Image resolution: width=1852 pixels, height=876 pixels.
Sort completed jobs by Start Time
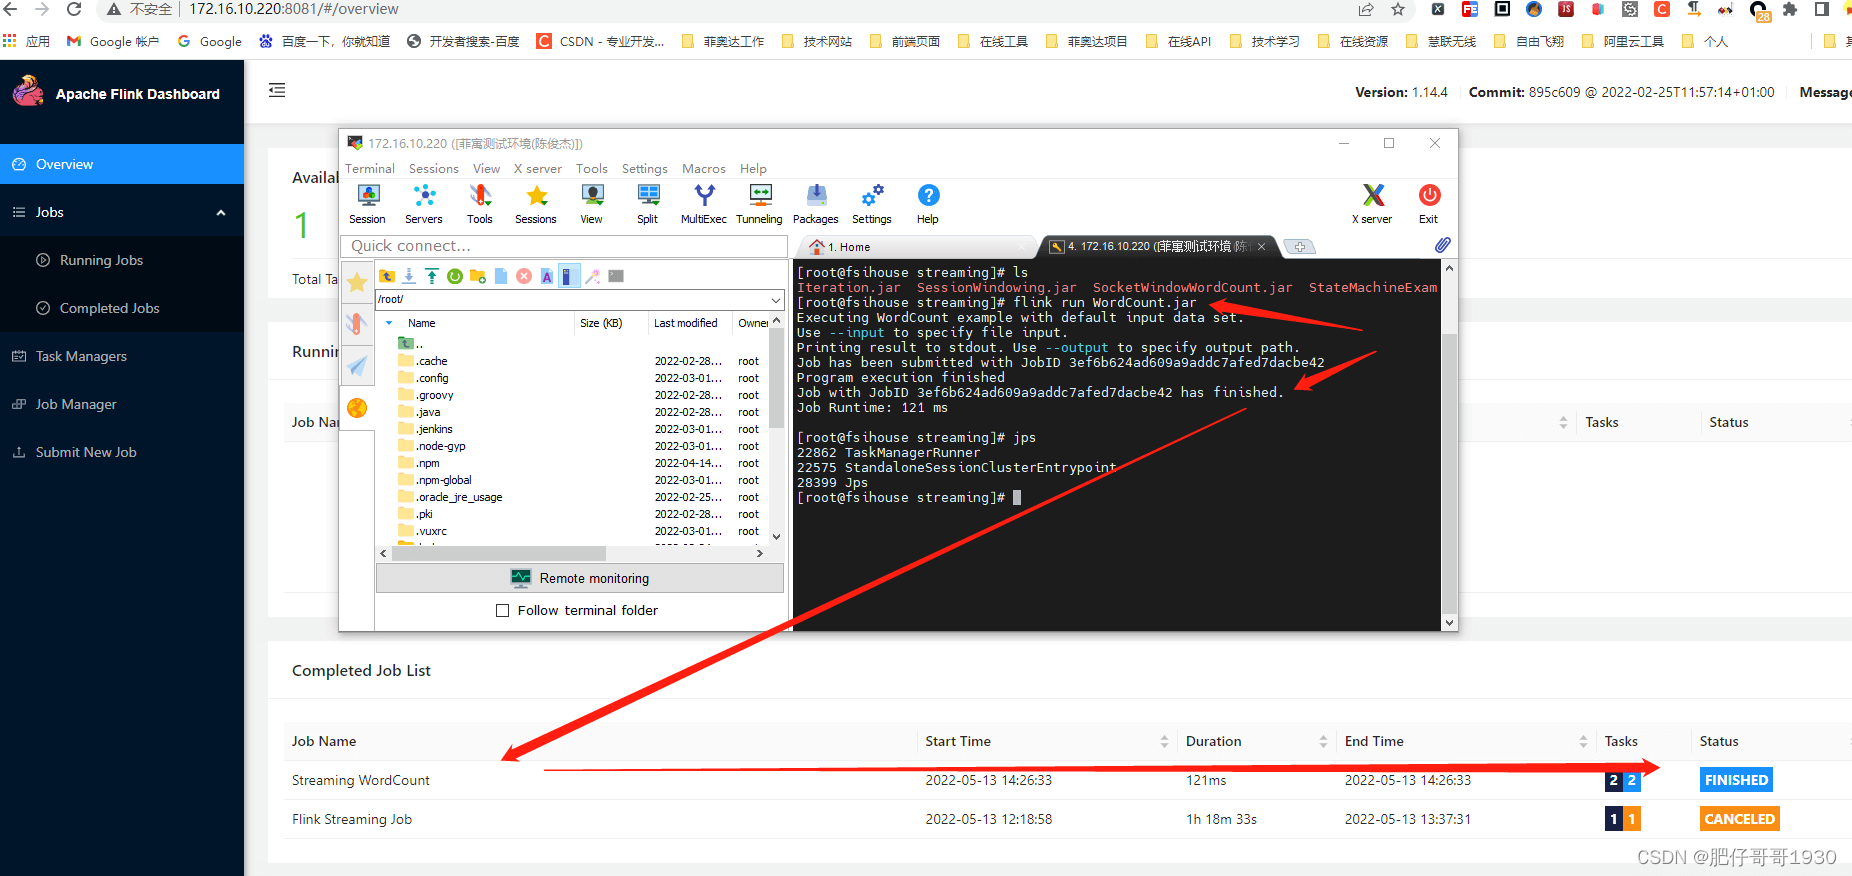tap(1164, 741)
